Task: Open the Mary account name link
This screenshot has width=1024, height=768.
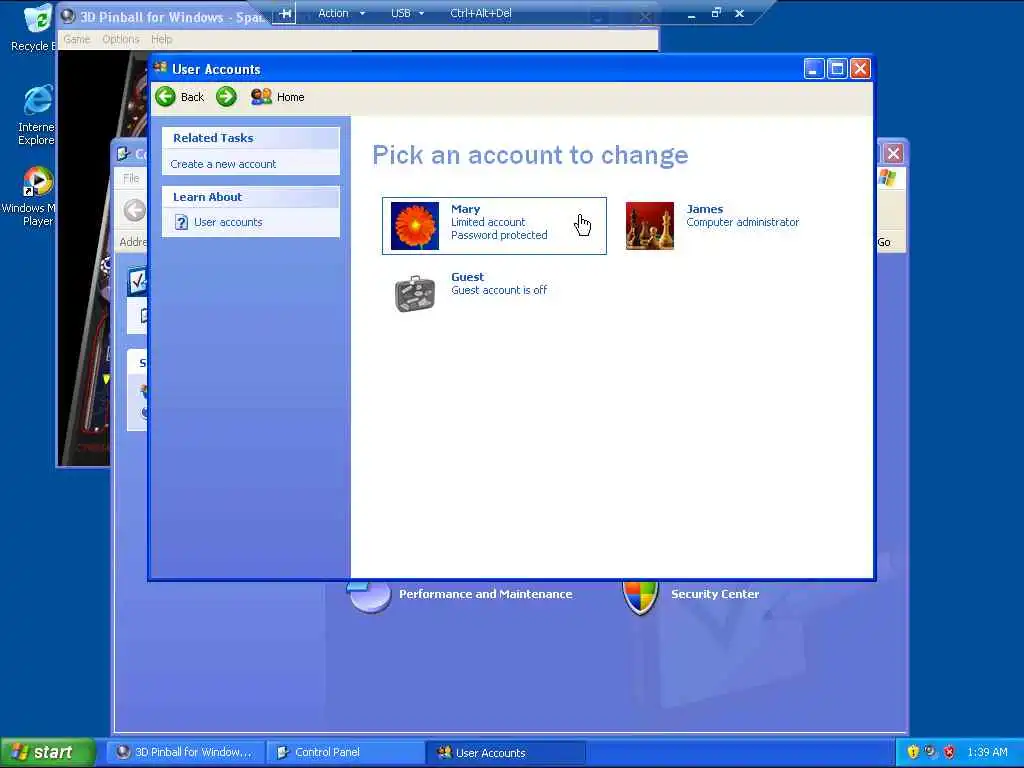Action: (x=466, y=209)
